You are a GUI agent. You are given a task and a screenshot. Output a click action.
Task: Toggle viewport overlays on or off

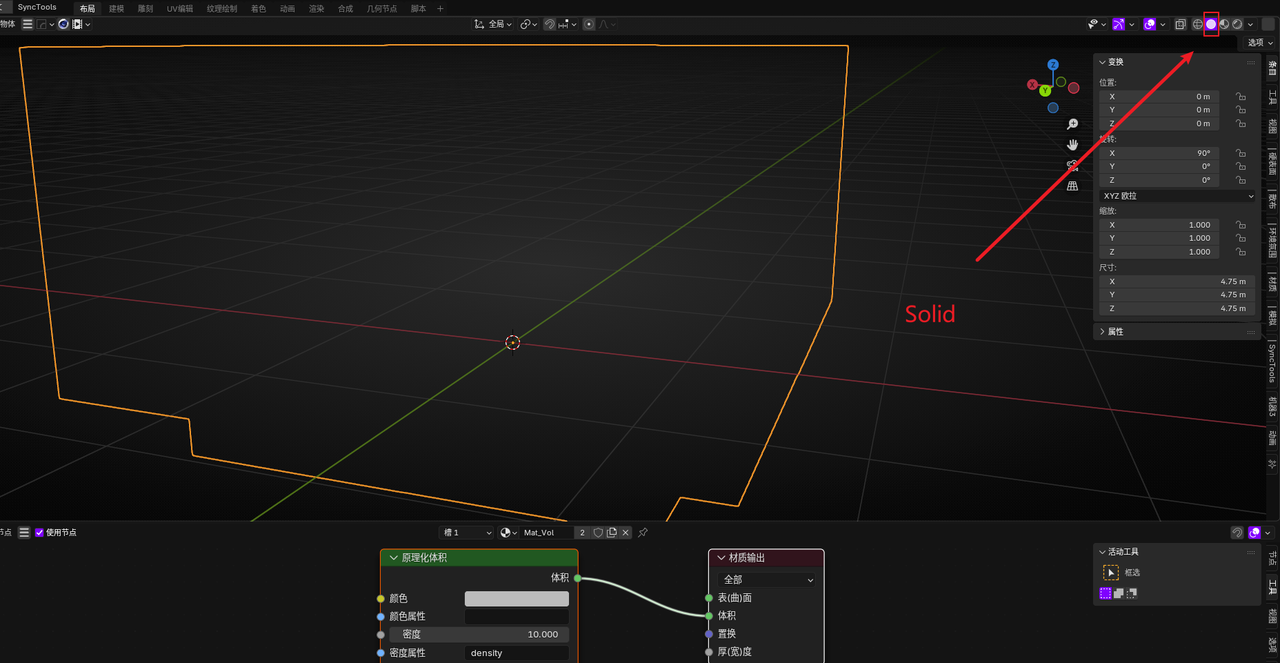tap(1149, 24)
